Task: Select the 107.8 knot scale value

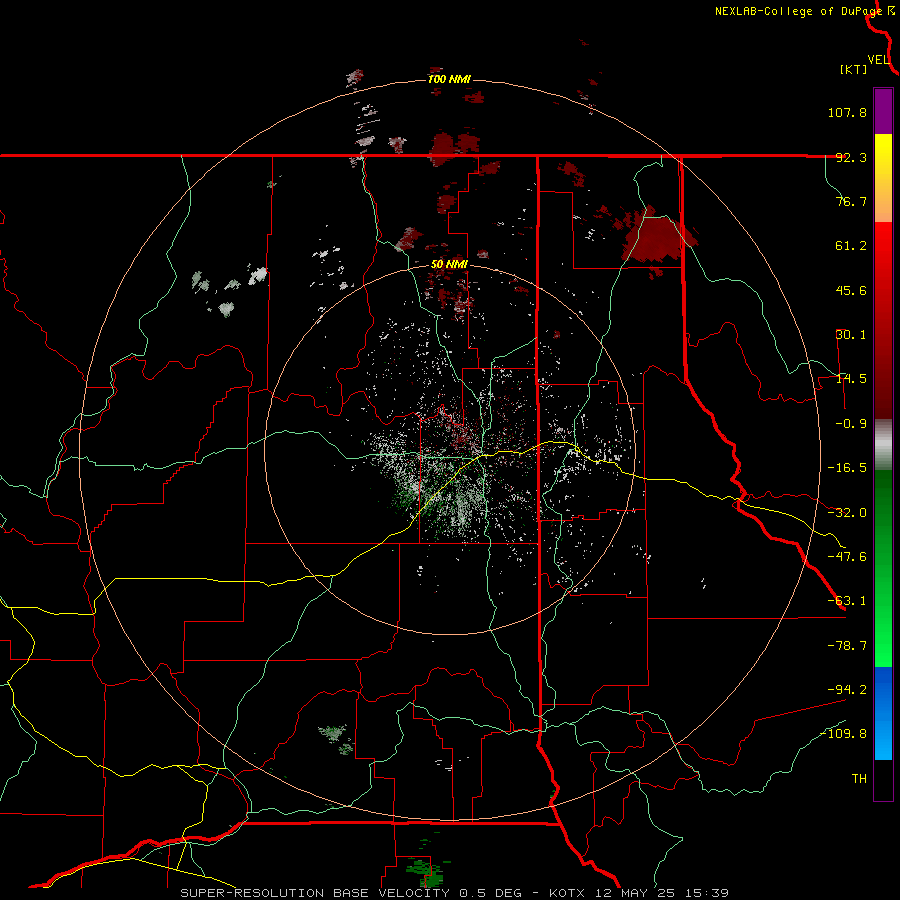Action: coord(847,112)
